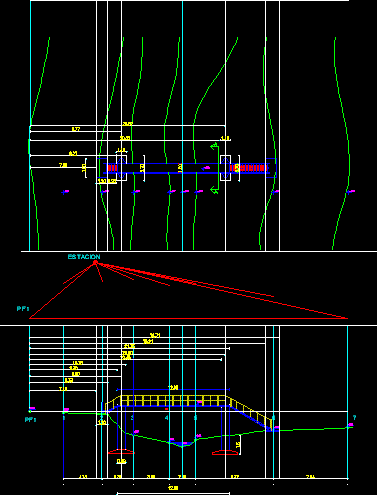This screenshot has width=377, height=495.
Task: Select the right red footing in elevation
Action: [225, 452]
